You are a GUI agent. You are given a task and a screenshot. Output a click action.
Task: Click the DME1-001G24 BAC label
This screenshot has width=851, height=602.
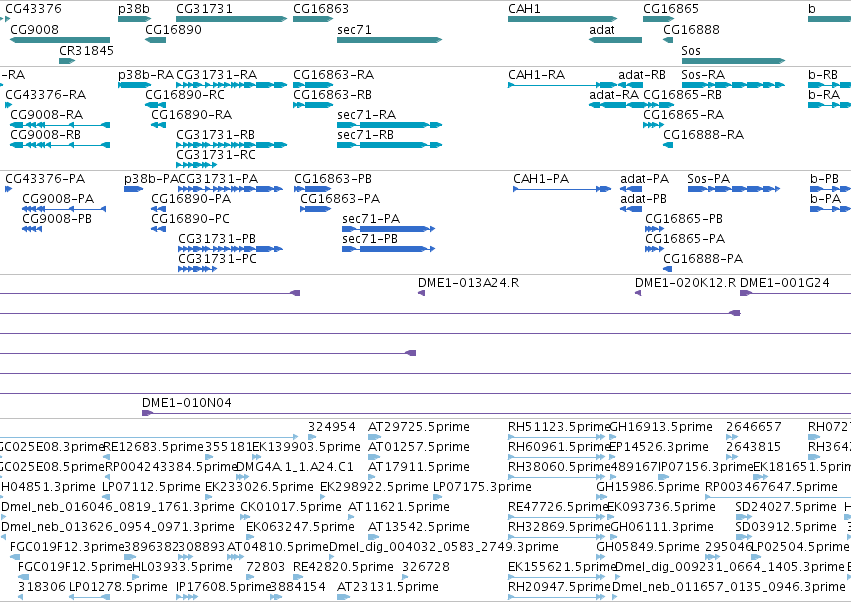785,283
